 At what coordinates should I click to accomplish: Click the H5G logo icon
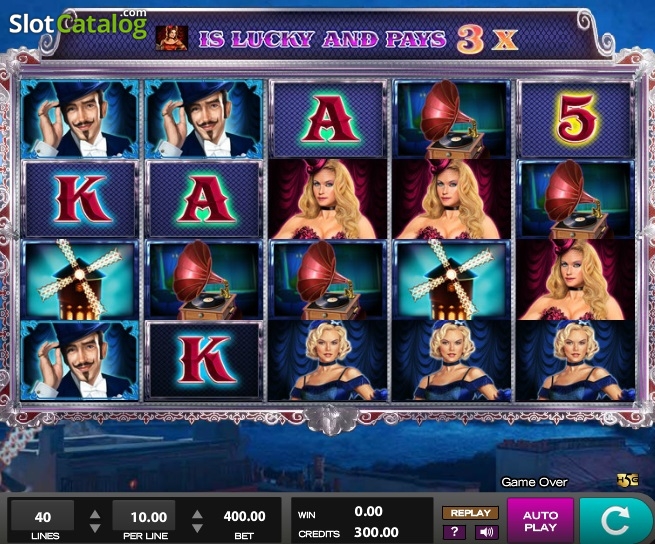tap(628, 480)
